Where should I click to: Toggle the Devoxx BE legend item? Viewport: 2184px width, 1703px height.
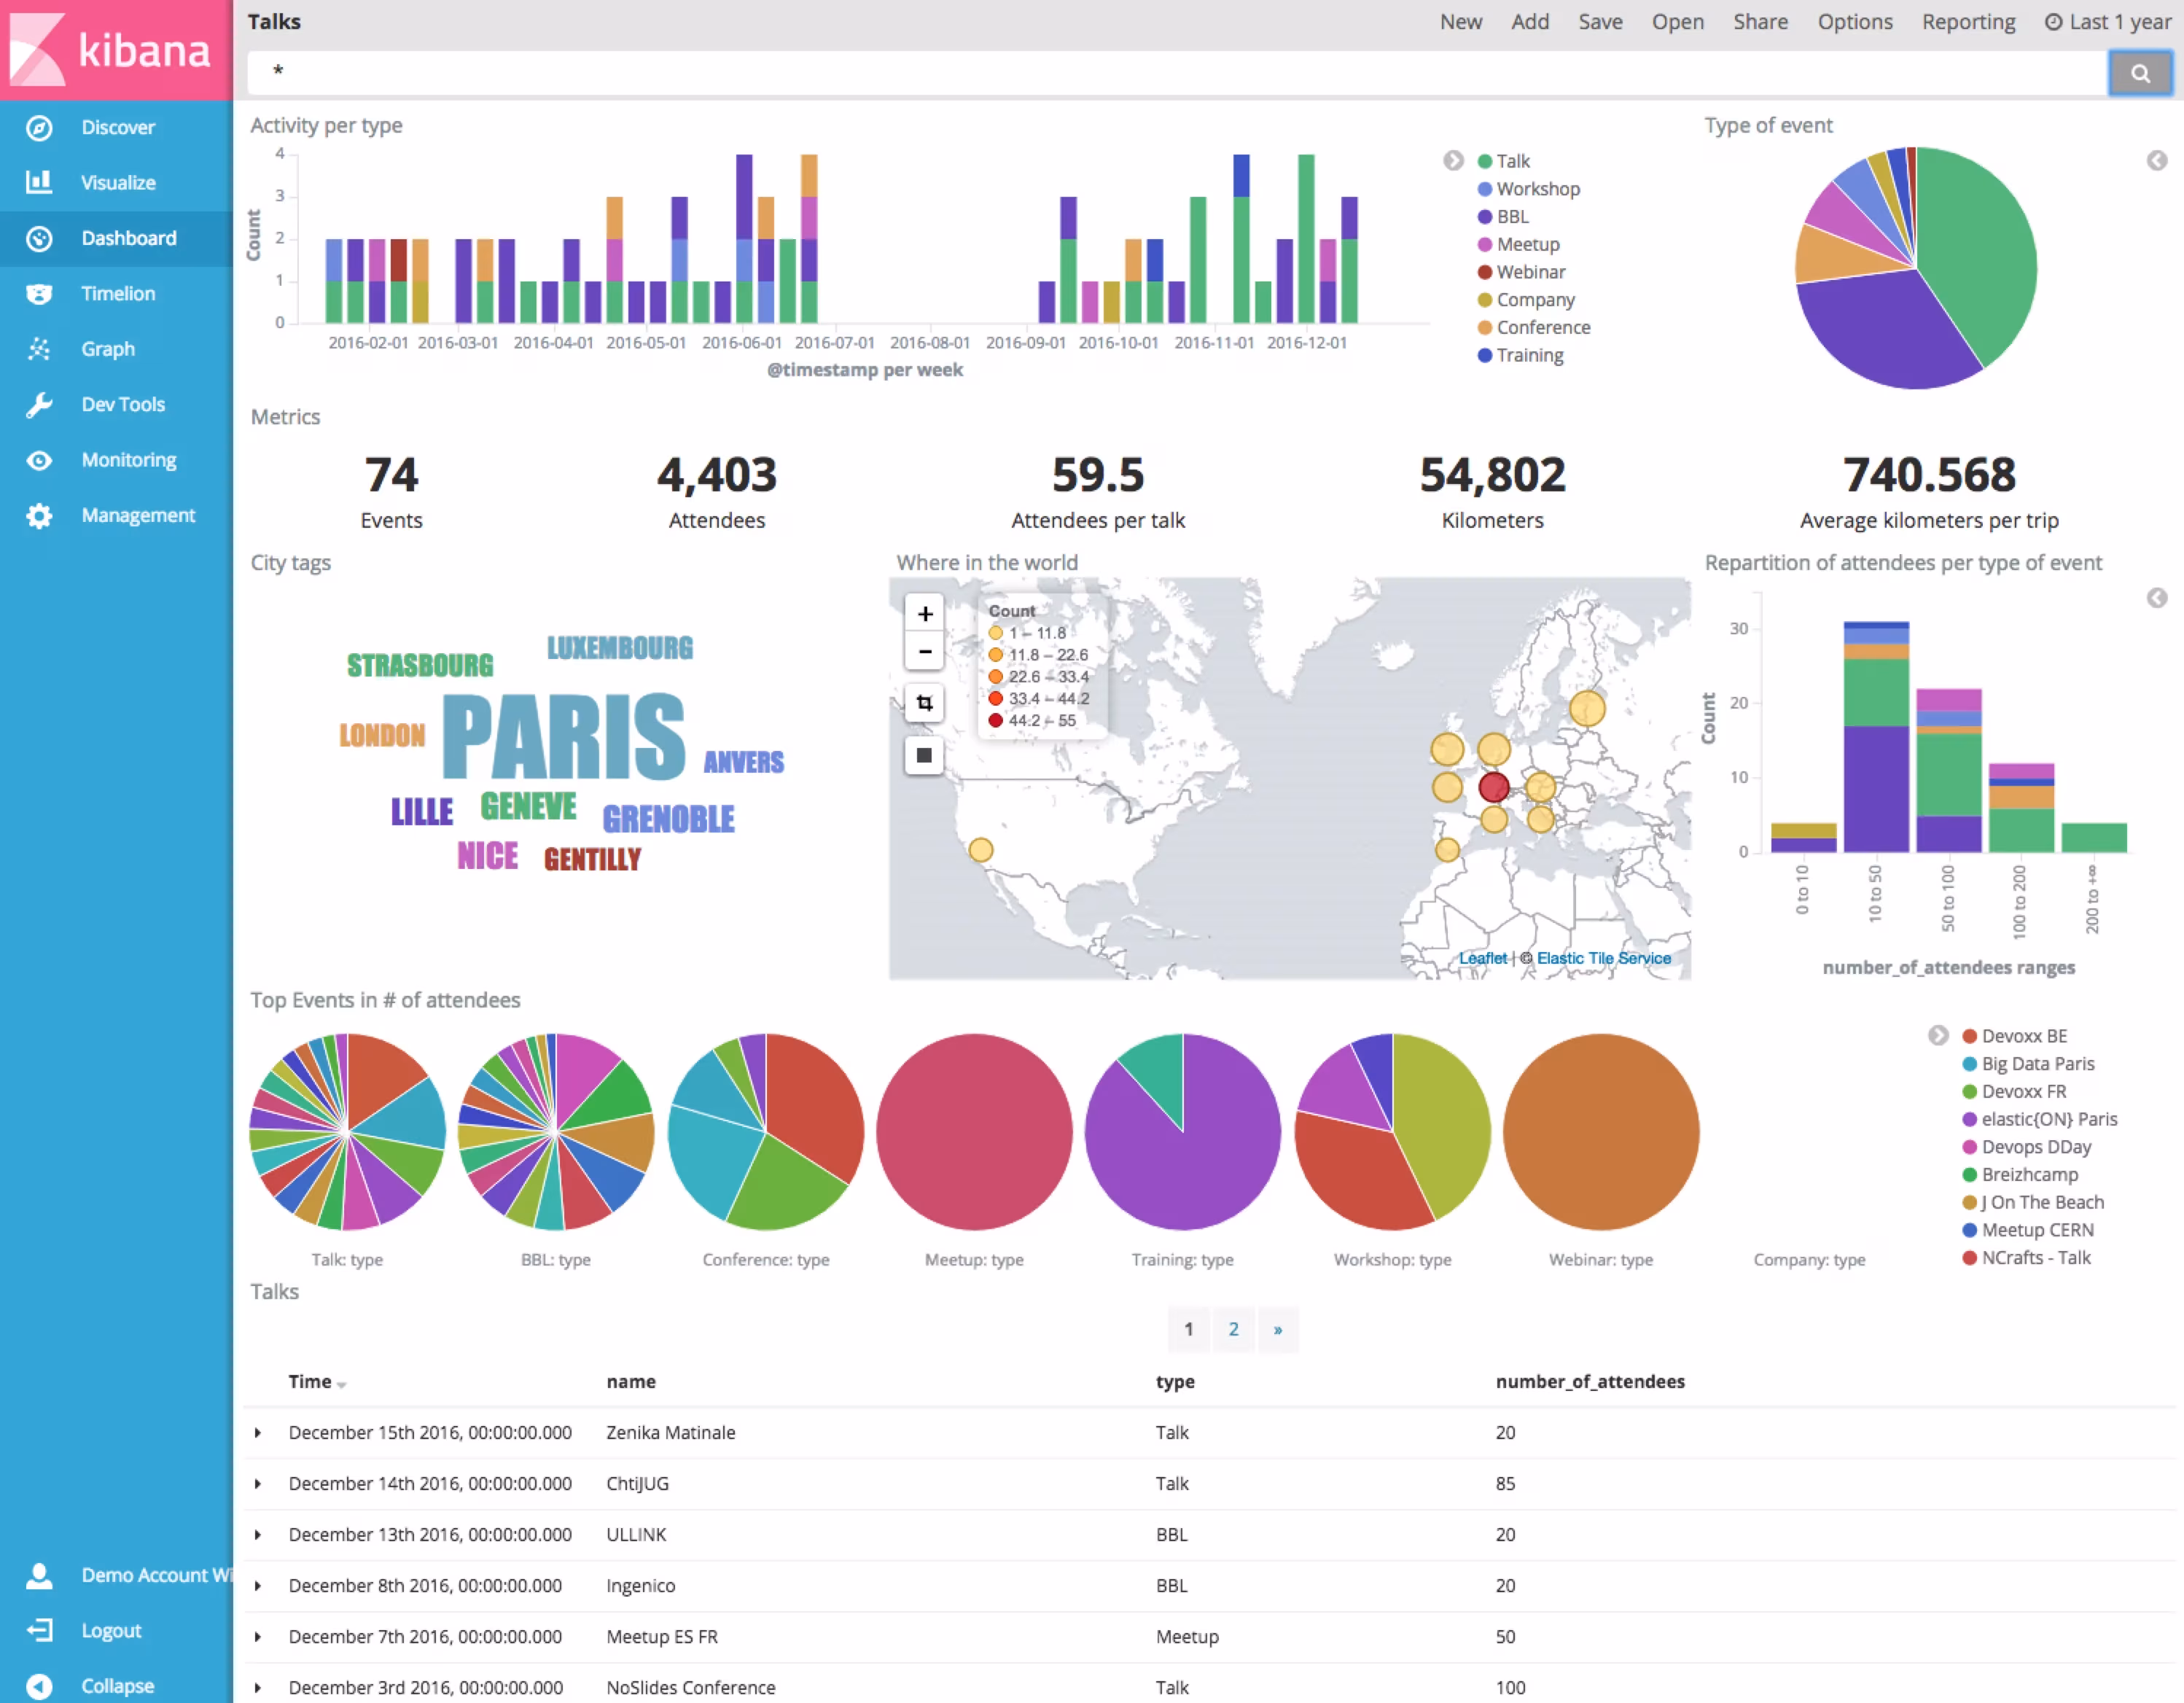[2023, 1035]
